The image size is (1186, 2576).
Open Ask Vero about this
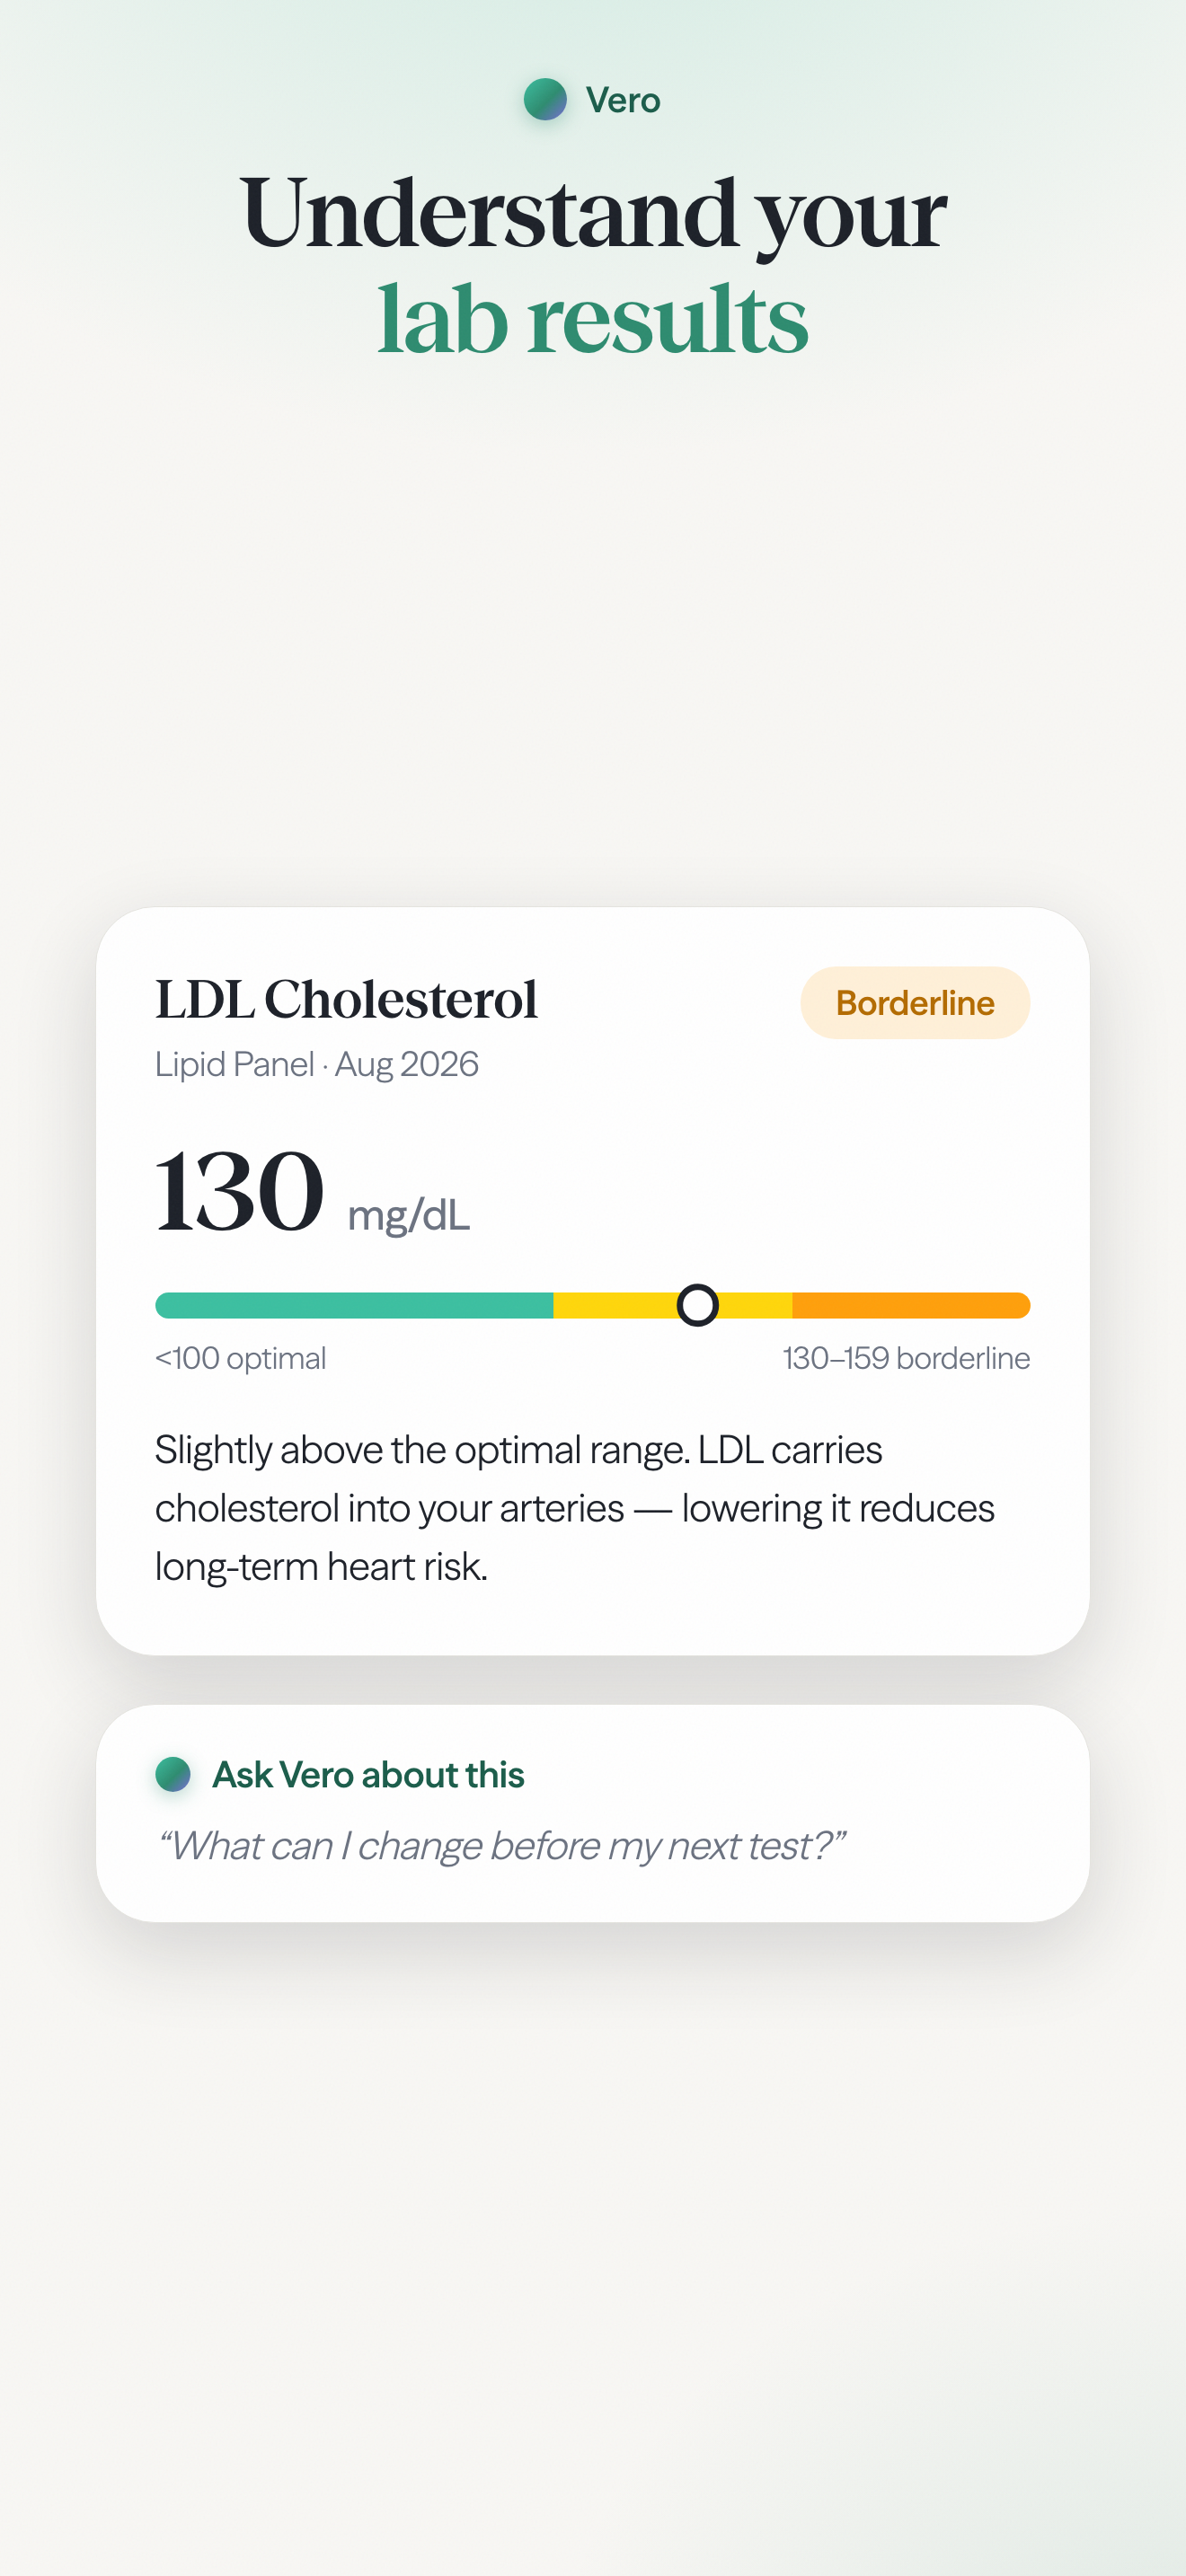point(593,1813)
